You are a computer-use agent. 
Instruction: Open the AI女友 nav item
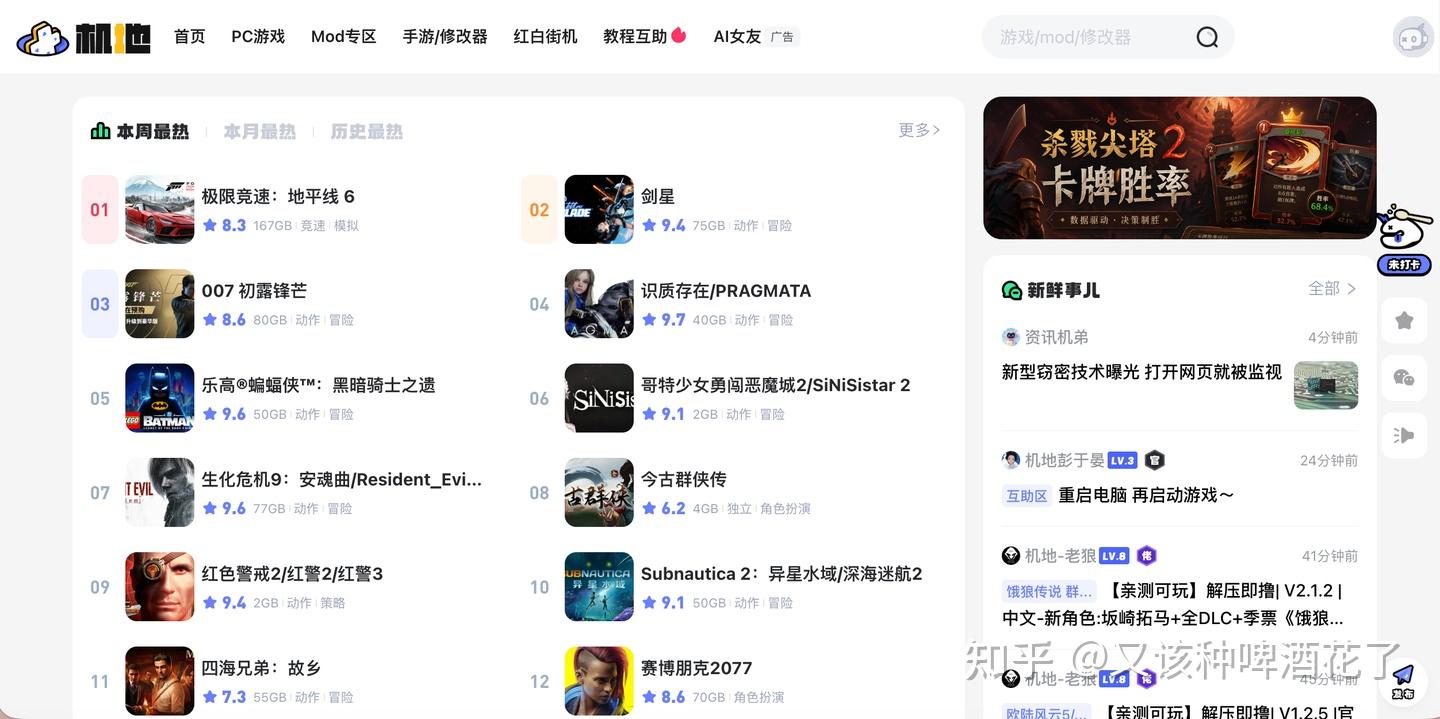coord(737,37)
